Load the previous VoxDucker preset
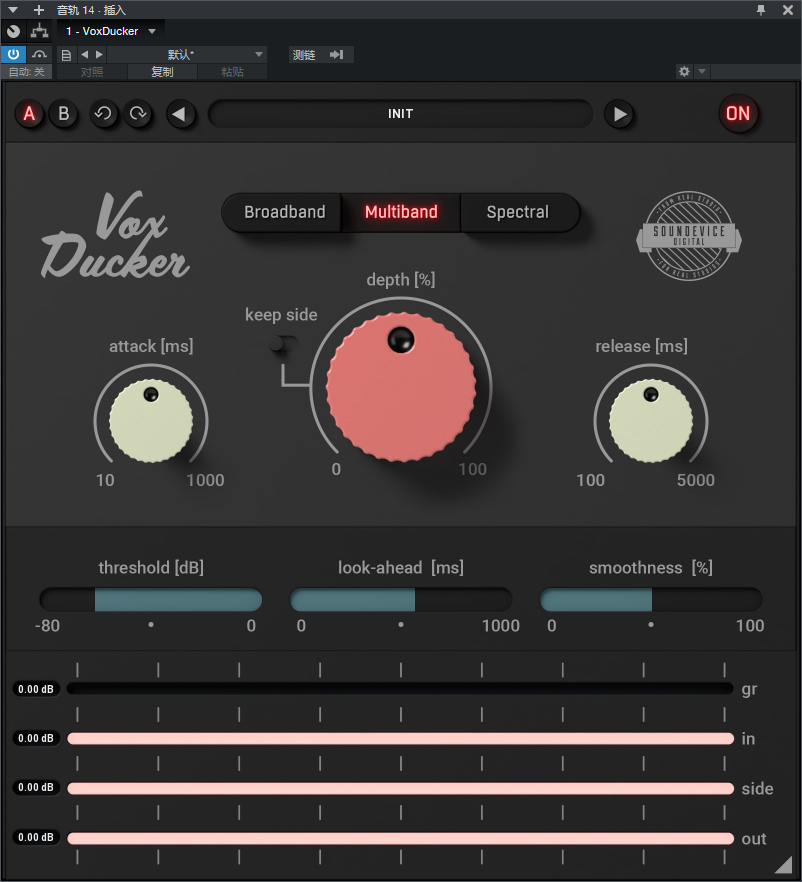802x882 pixels. pos(181,114)
